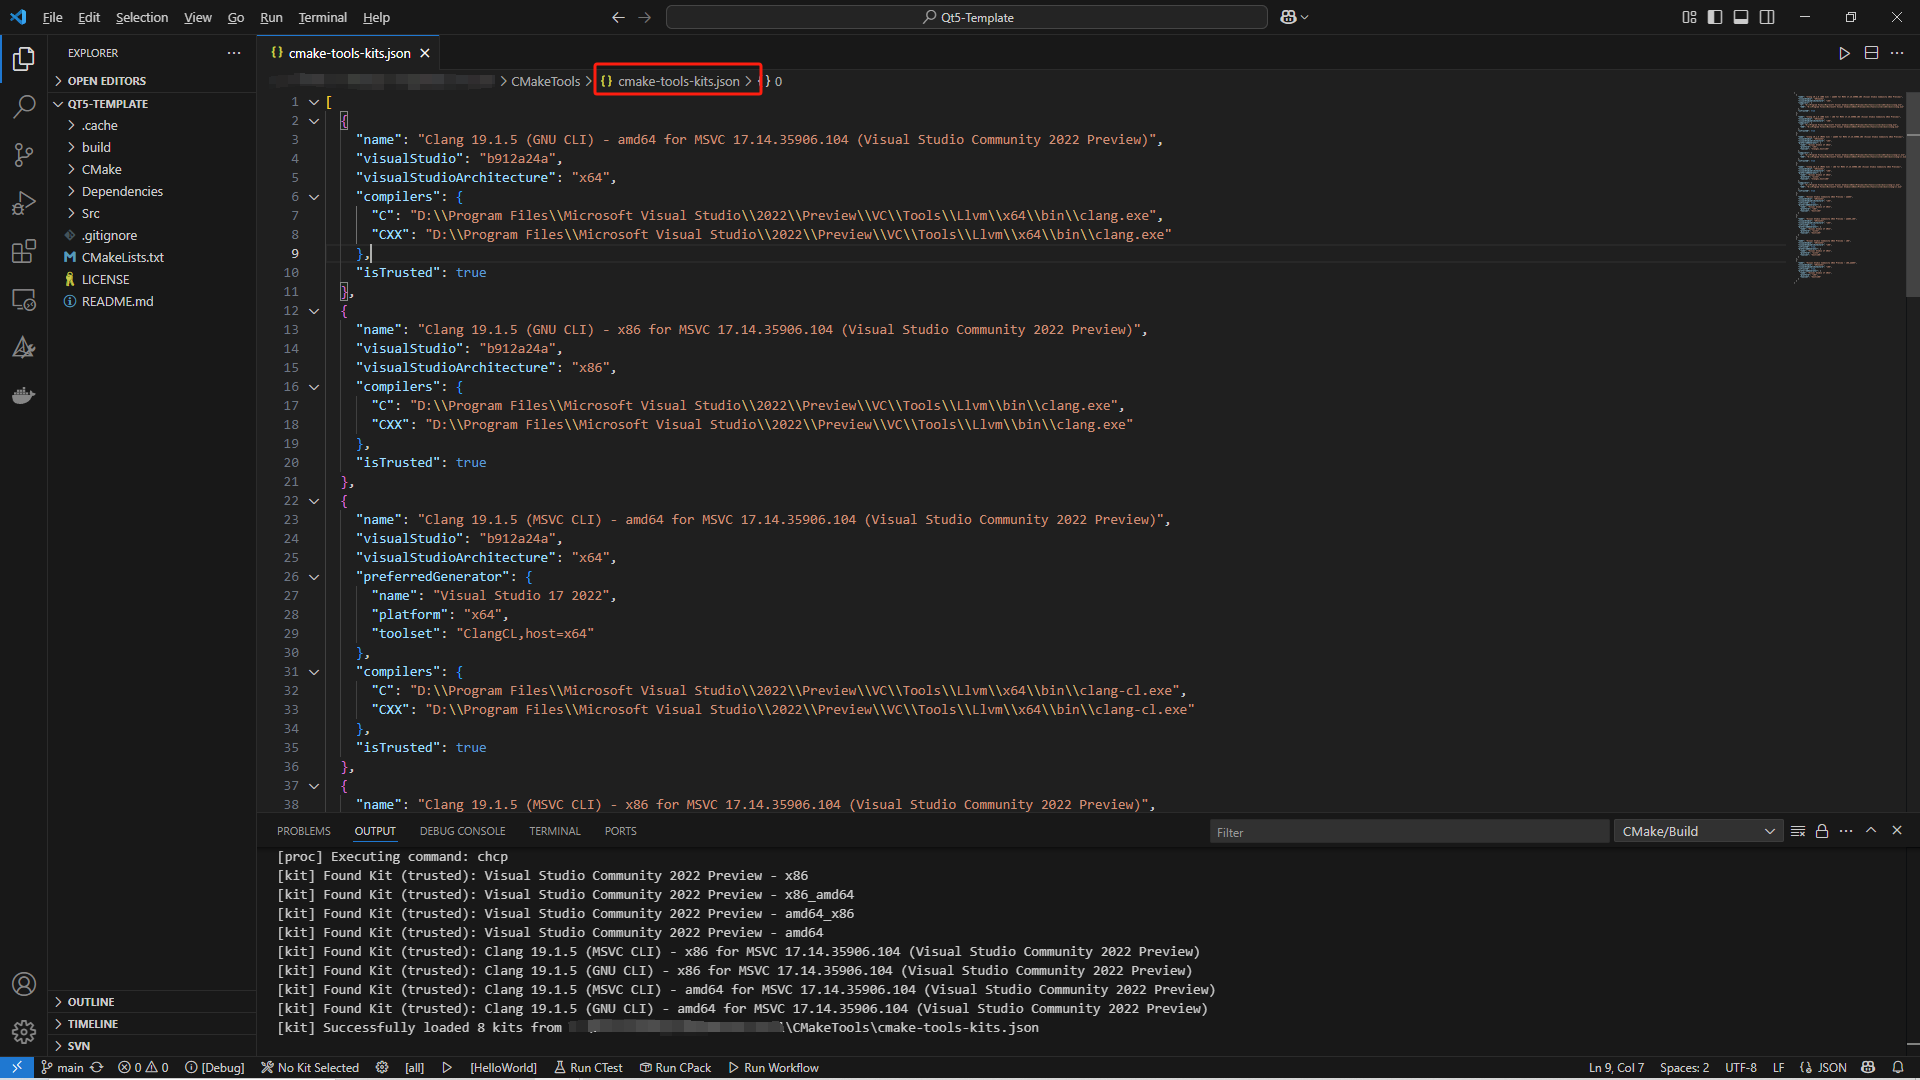Expand the Dependencies folder

[123, 191]
